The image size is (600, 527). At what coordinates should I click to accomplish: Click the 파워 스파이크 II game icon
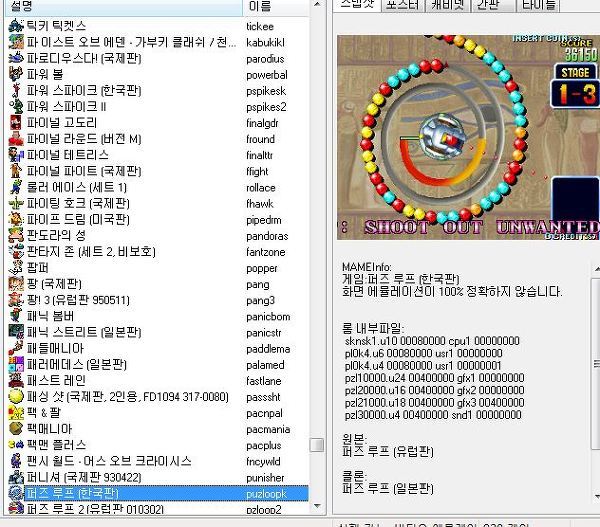click(16, 106)
